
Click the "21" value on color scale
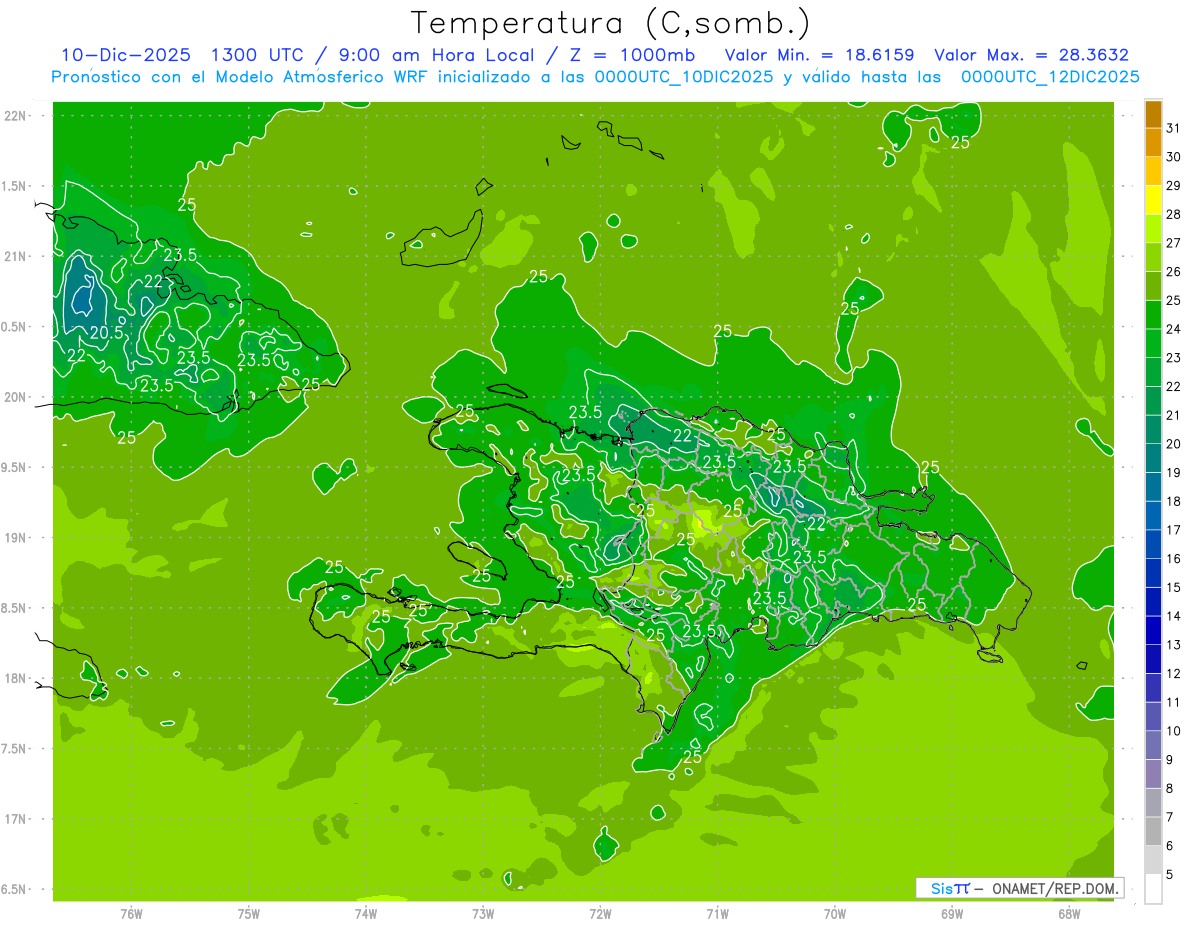1174,415
